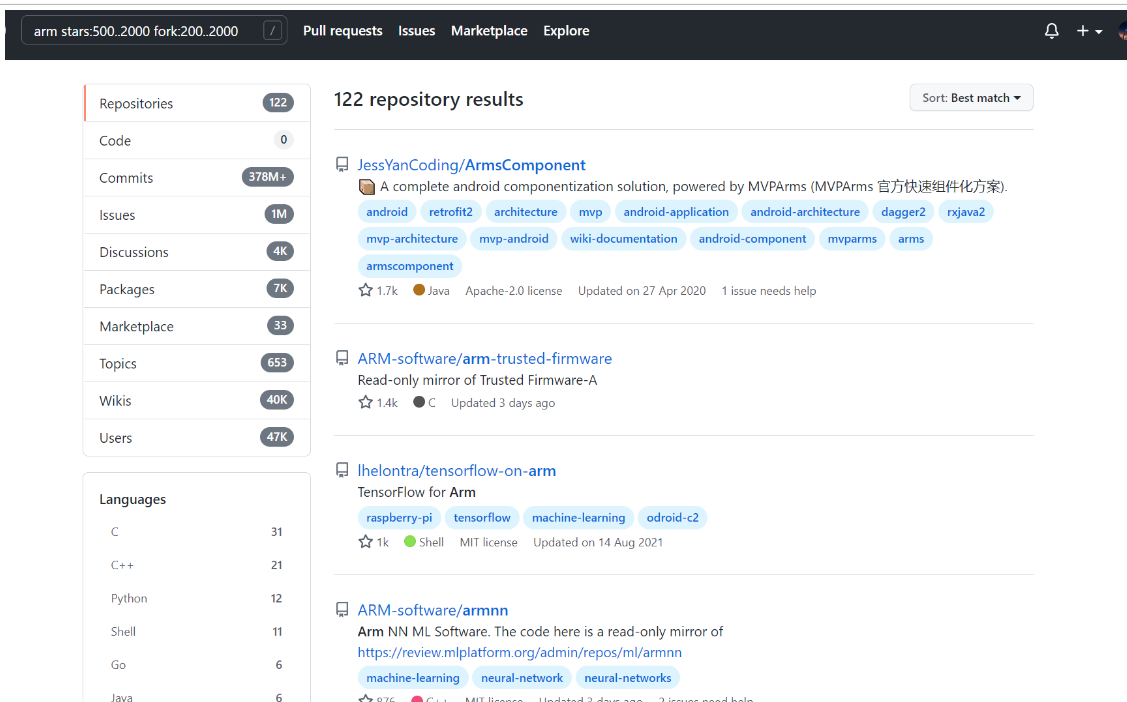Click the neural-network topic tag
The image size is (1127, 702).
pos(522,678)
